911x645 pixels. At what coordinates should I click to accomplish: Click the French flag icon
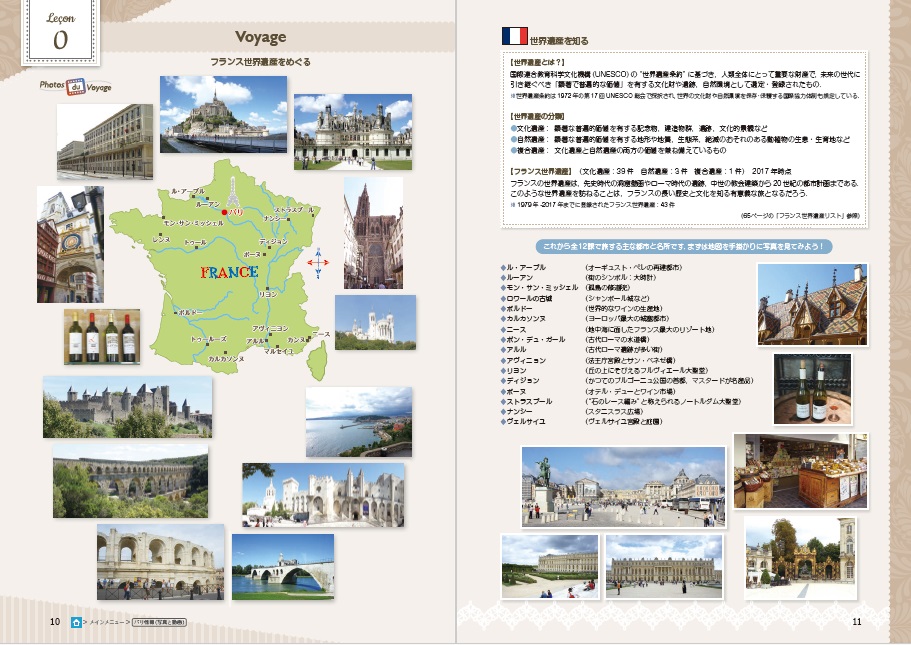(x=515, y=36)
